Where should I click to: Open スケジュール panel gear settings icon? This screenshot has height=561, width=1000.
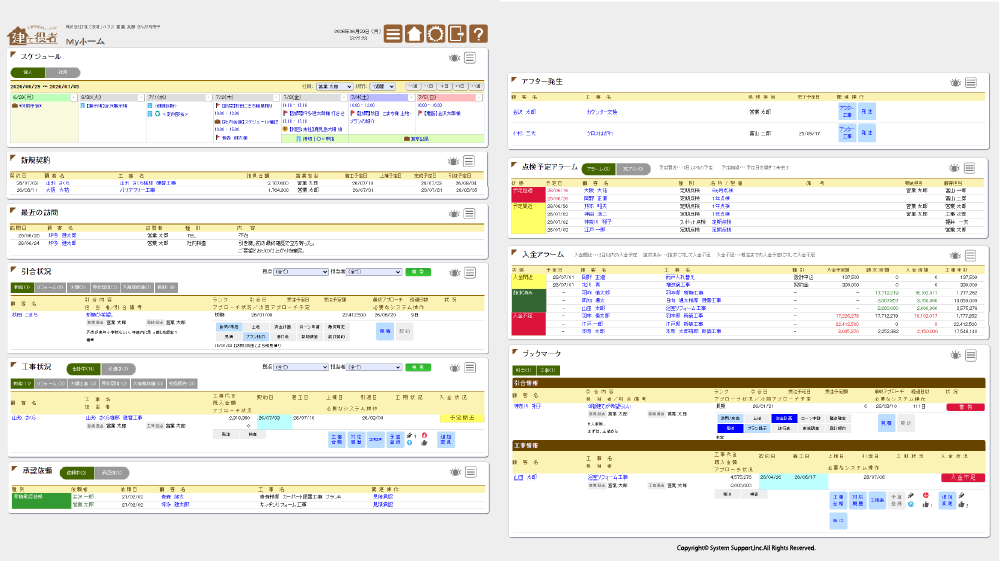[454, 58]
